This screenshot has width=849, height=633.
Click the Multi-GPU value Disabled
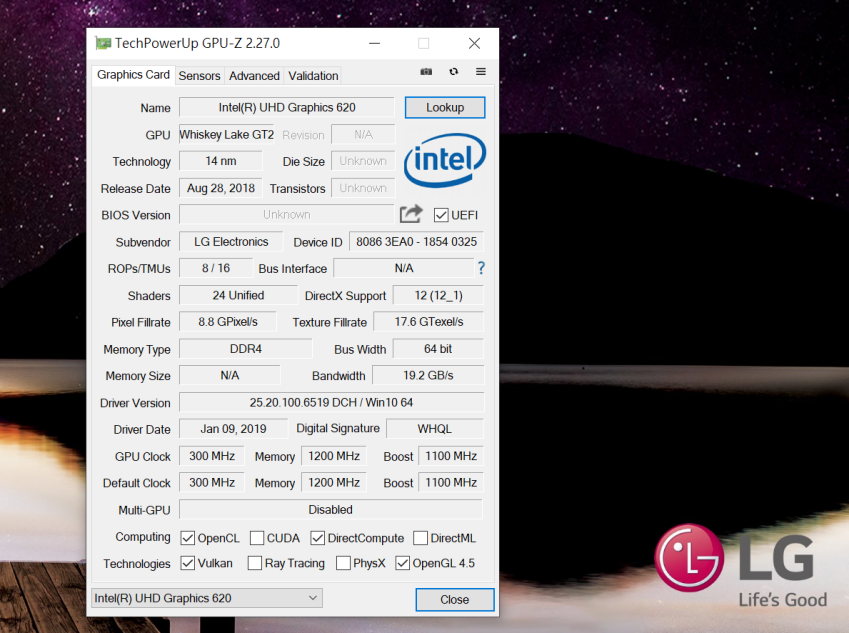tap(330, 510)
